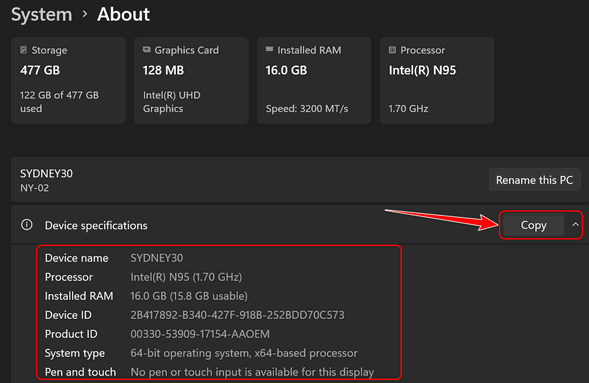Select the value 16.0 GB (15.8 GB usable)
Image resolution: width=589 pixels, height=383 pixels.
click(x=189, y=296)
